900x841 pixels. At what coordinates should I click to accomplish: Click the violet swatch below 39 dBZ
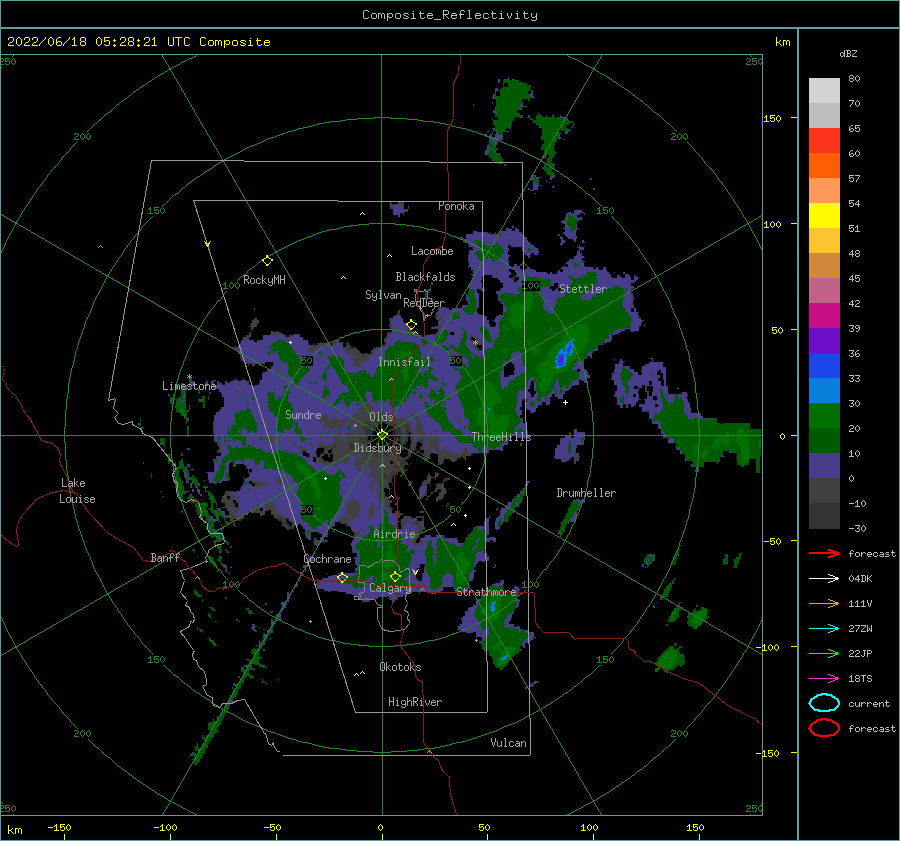(824, 341)
